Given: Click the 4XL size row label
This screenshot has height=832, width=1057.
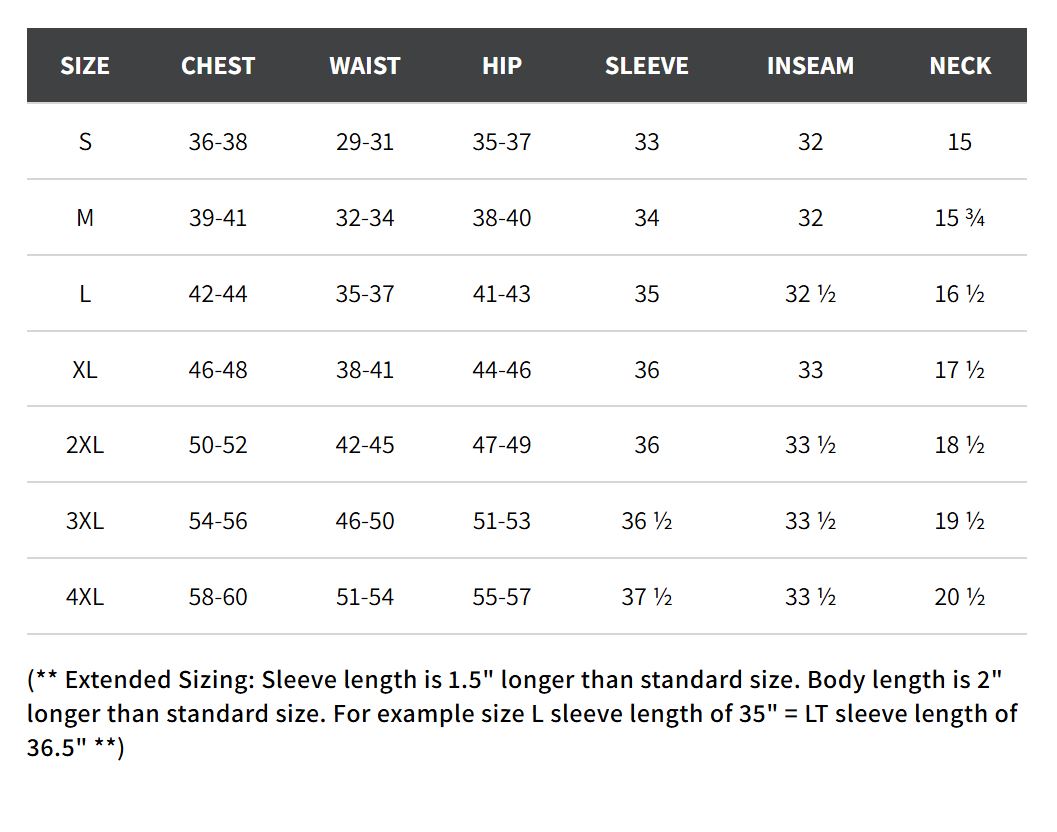Looking at the screenshot, I should [85, 597].
